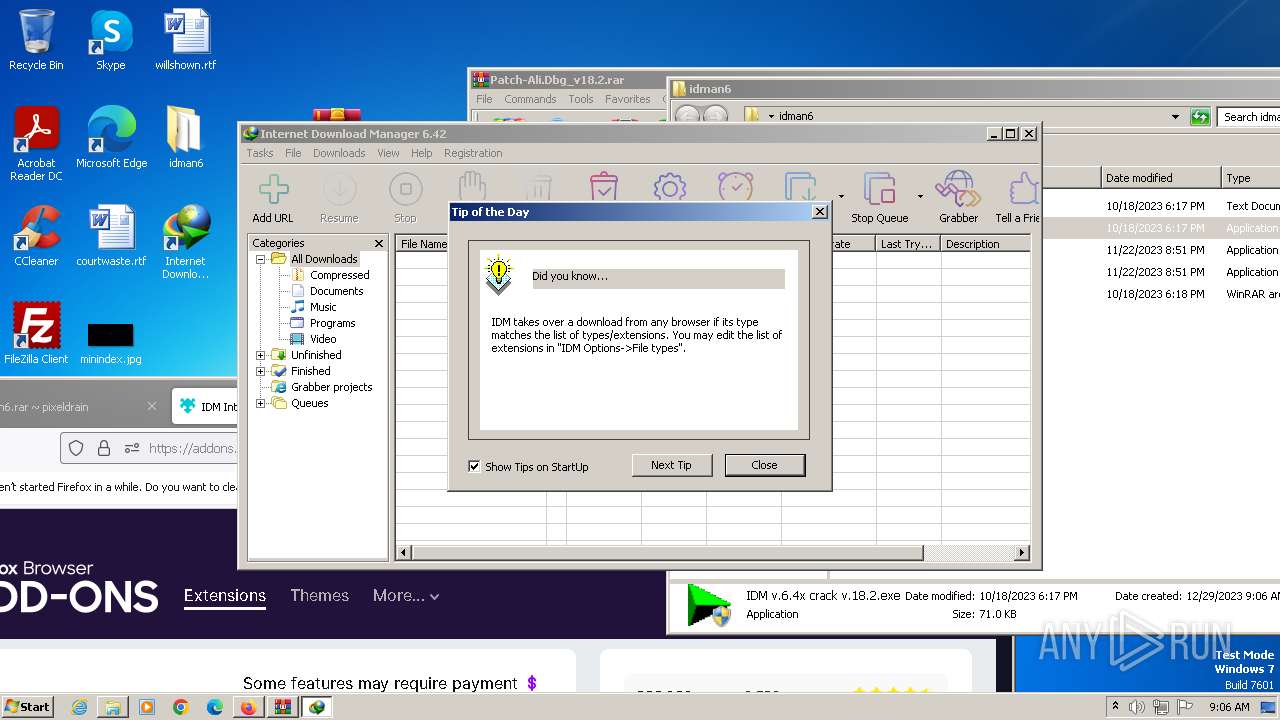The height and width of the screenshot is (720, 1280).
Task: Click Next Tip button
Action: 671,465
